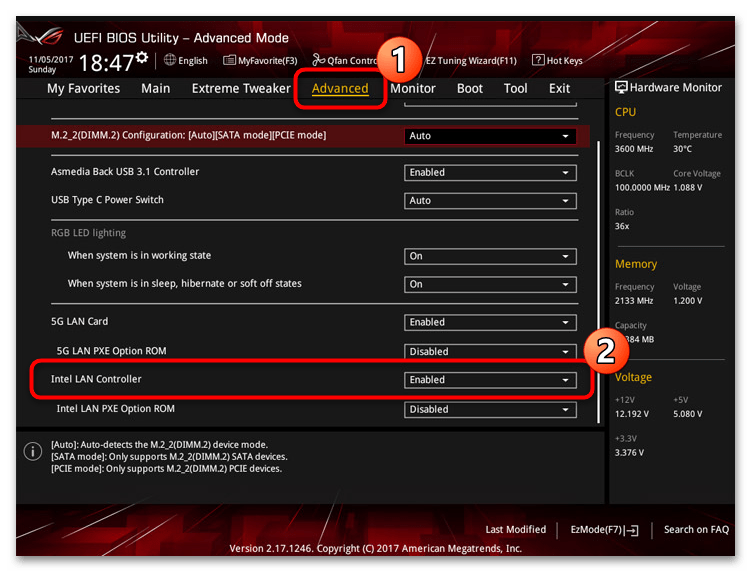This screenshot has height=572, width=751.
Task: Click the RGB LED lighting section header
Action: point(88,233)
